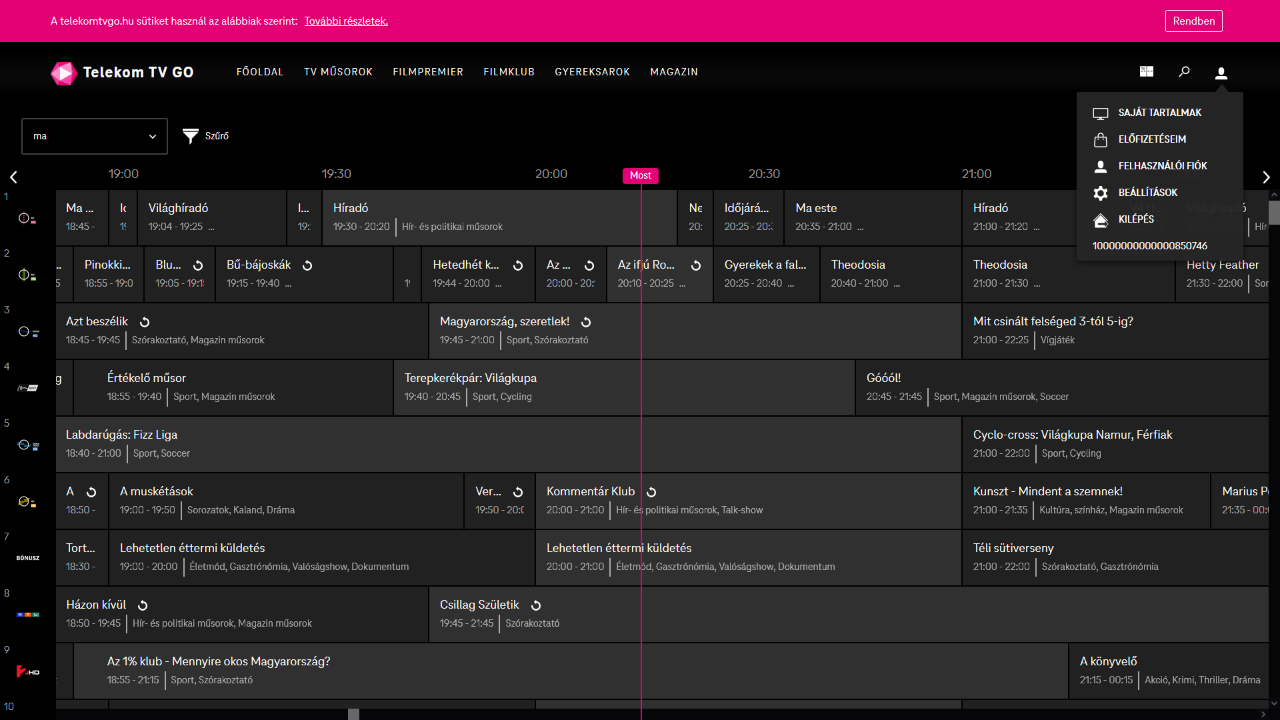
Task: Click the user profile icon
Action: point(1221,72)
